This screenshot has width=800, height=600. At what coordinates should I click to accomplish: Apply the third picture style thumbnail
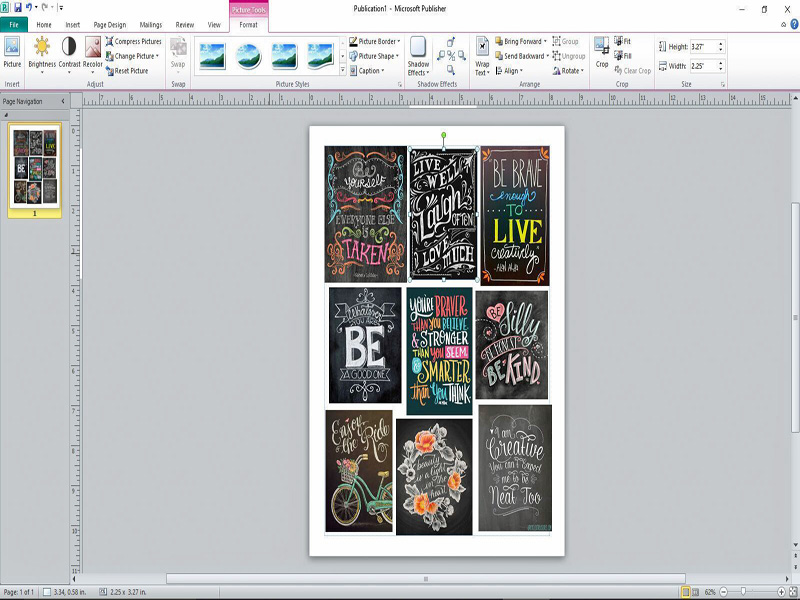[x=284, y=56]
